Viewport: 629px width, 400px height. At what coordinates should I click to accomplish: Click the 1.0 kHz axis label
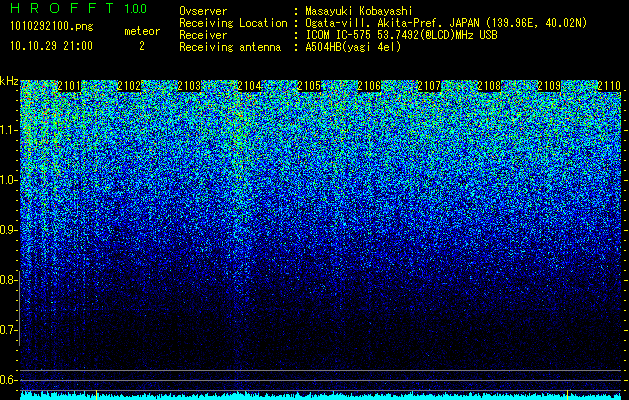click(9, 181)
